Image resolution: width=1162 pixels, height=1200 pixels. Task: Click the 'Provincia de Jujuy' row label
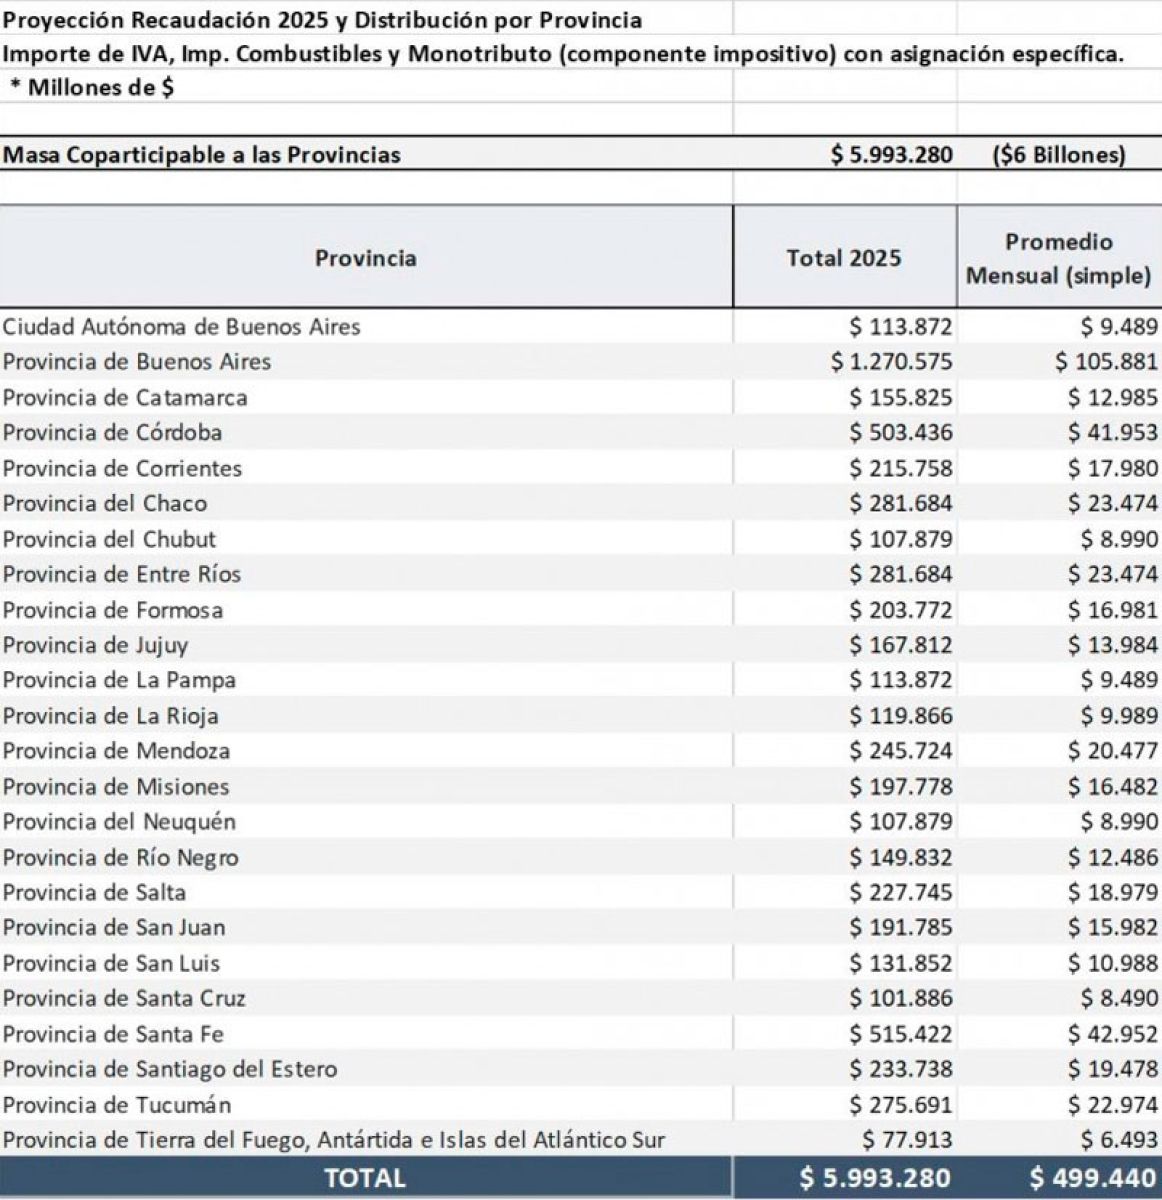95,645
